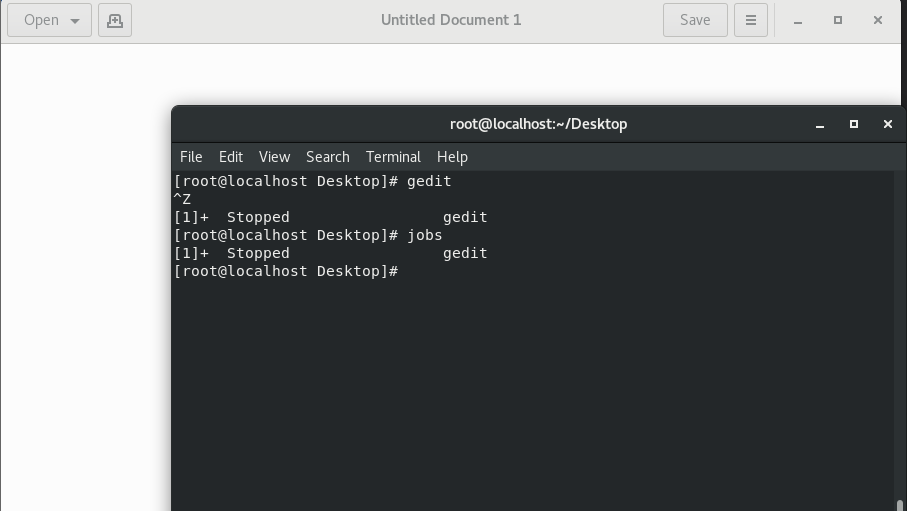Click the terminal title 'root@localhost:~/Desktop'
The height and width of the screenshot is (511, 907).
pyautogui.click(x=539, y=124)
